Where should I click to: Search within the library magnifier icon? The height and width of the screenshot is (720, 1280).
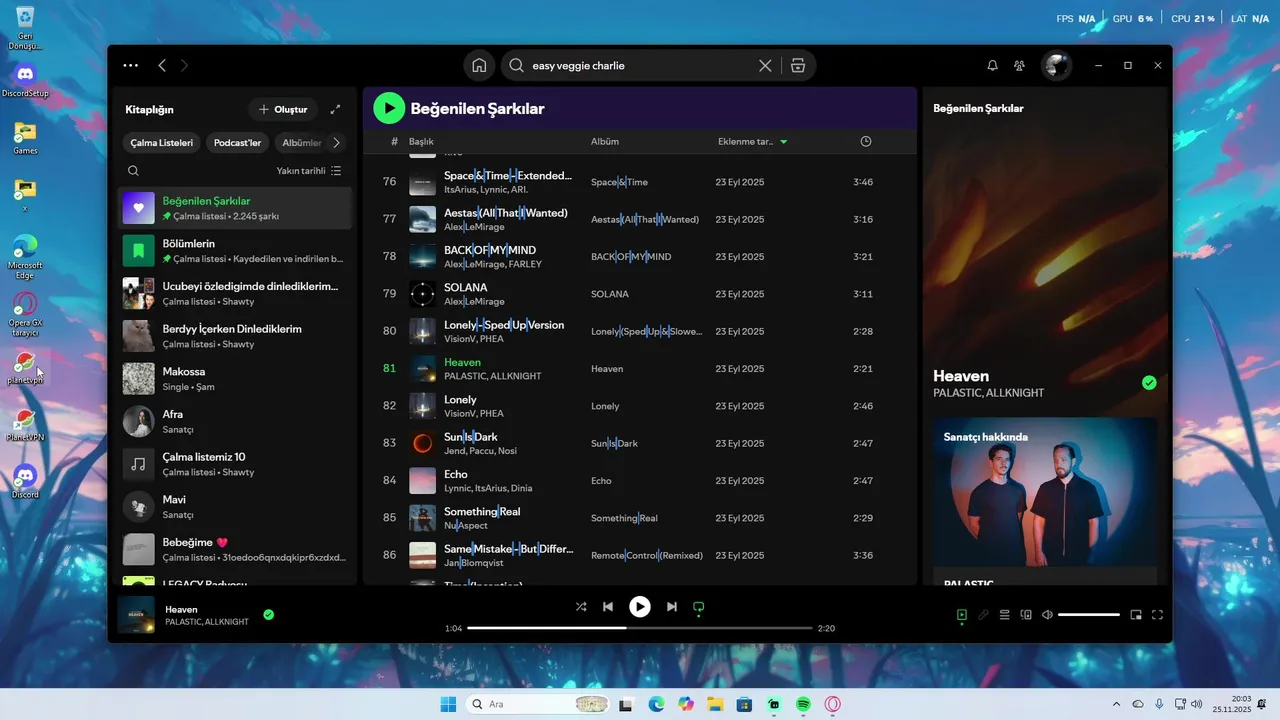133,171
